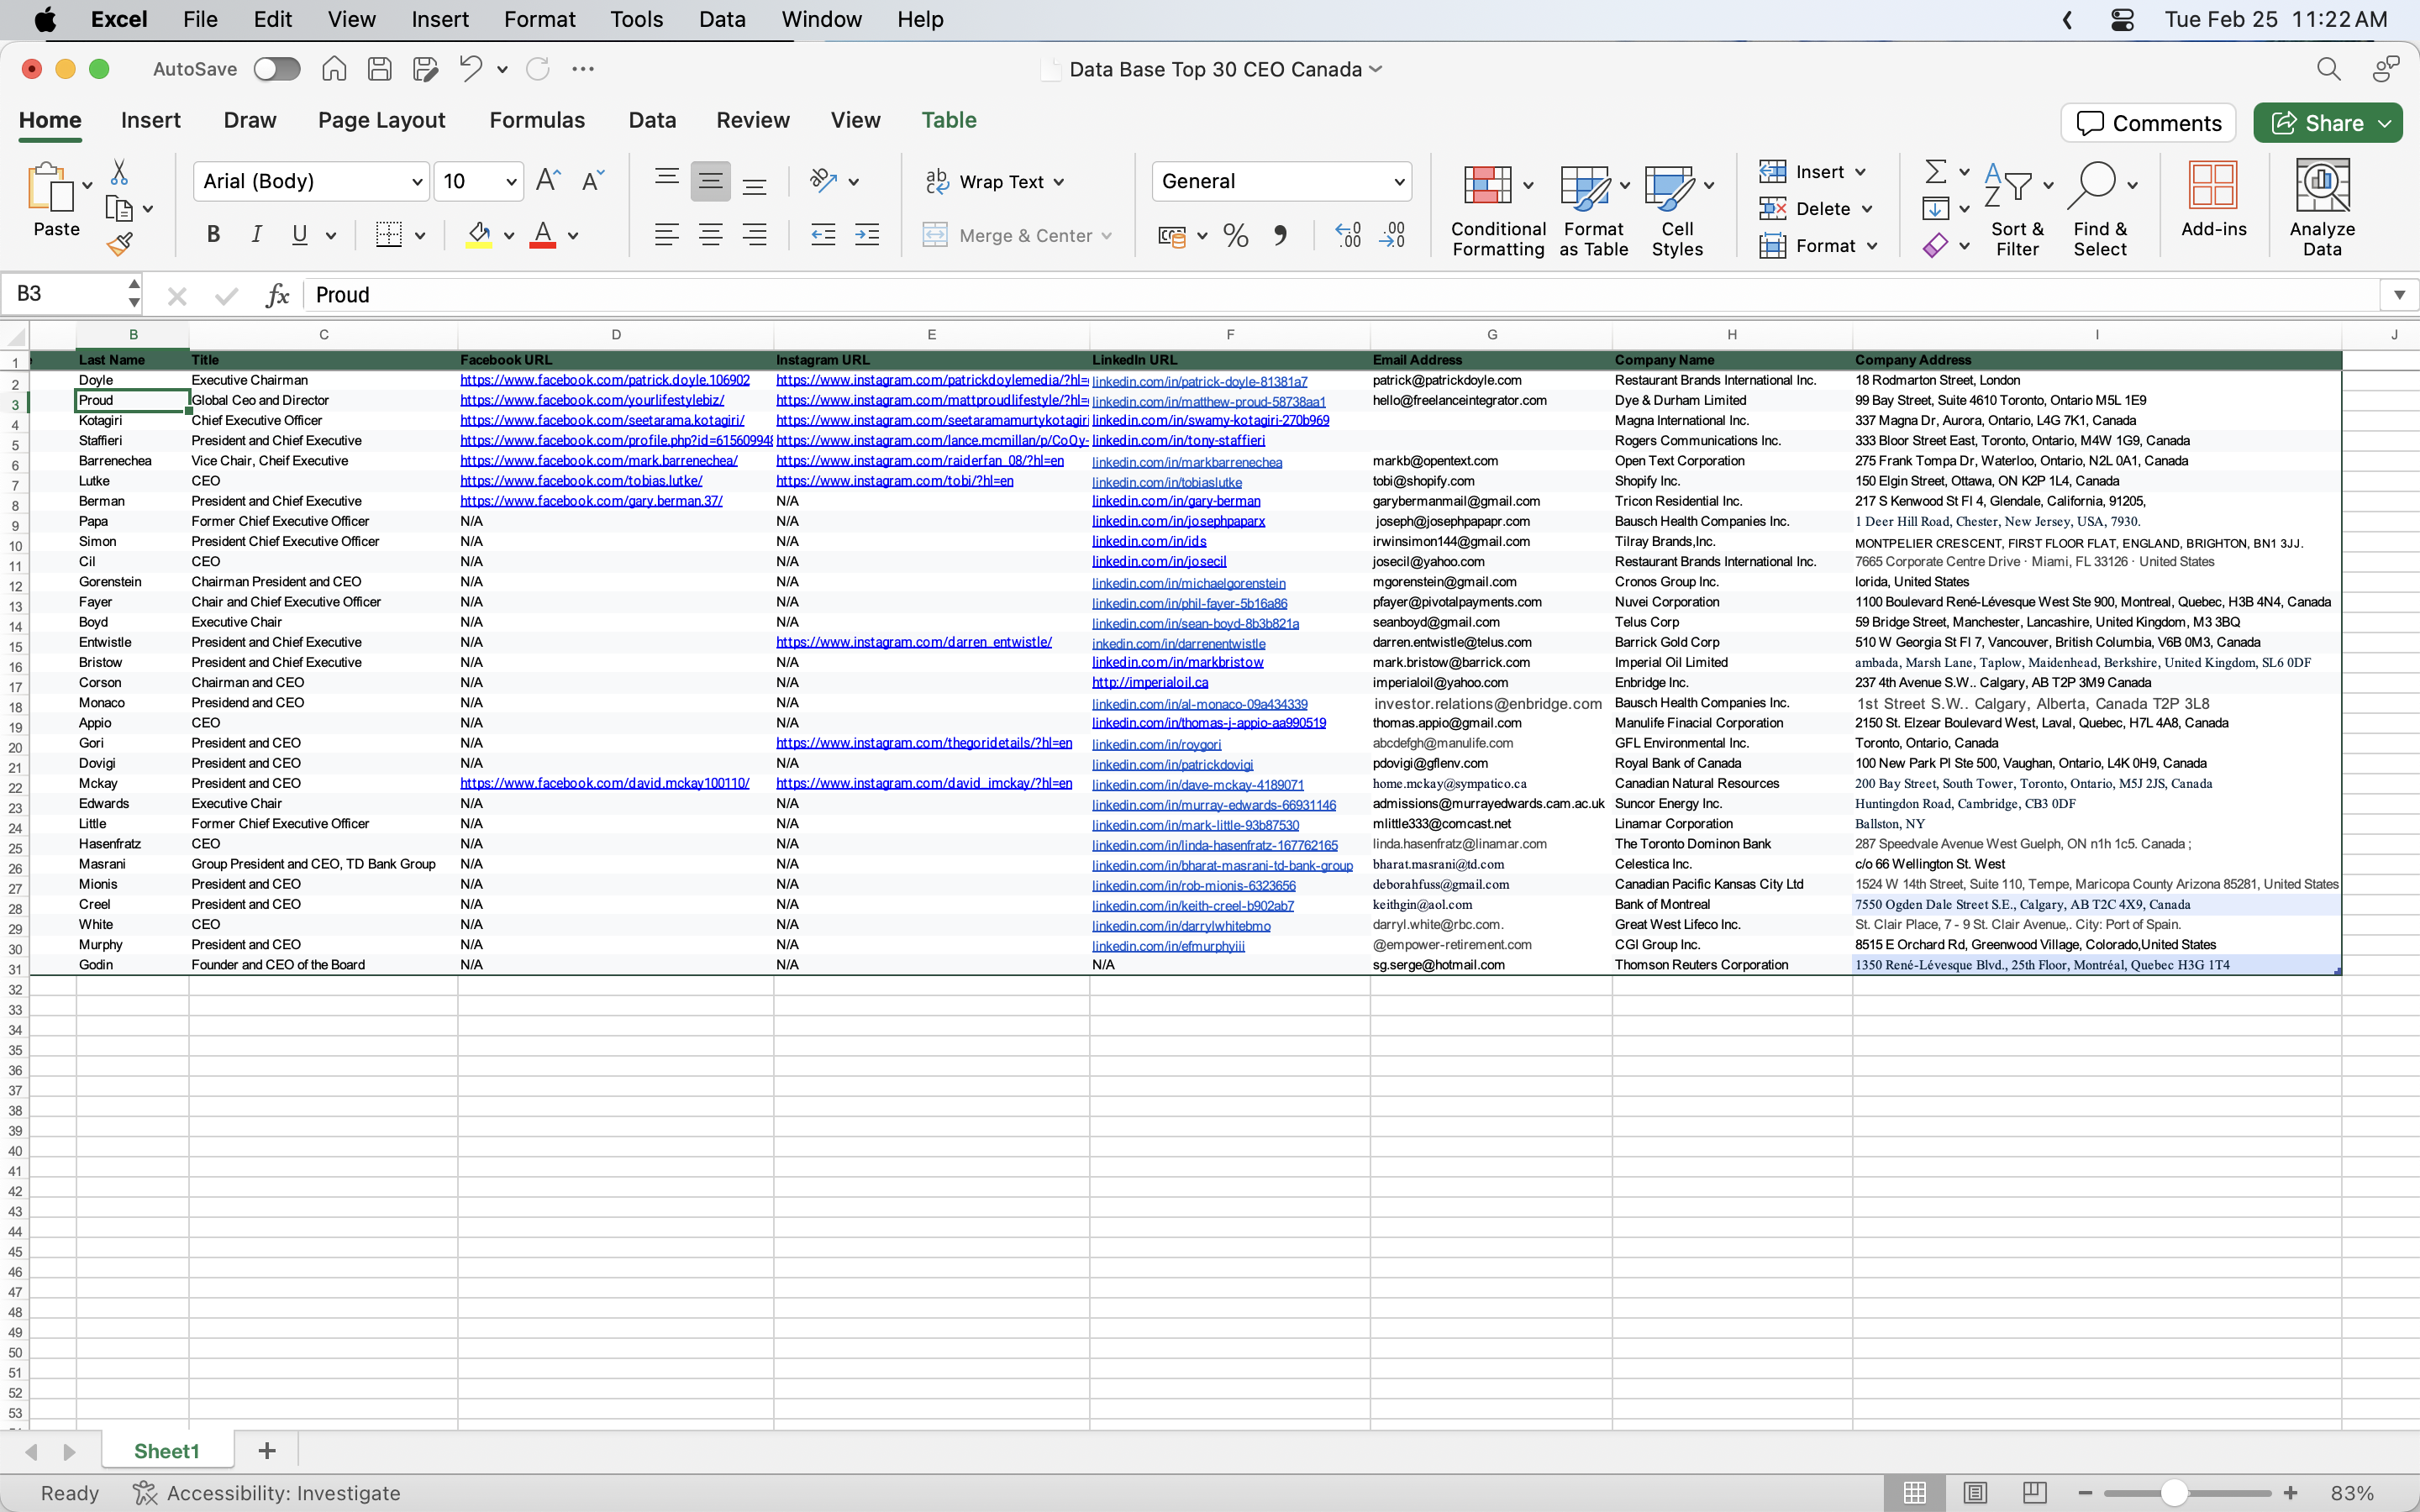Click the top align icon
The image size is (2420, 1512).
click(x=667, y=180)
